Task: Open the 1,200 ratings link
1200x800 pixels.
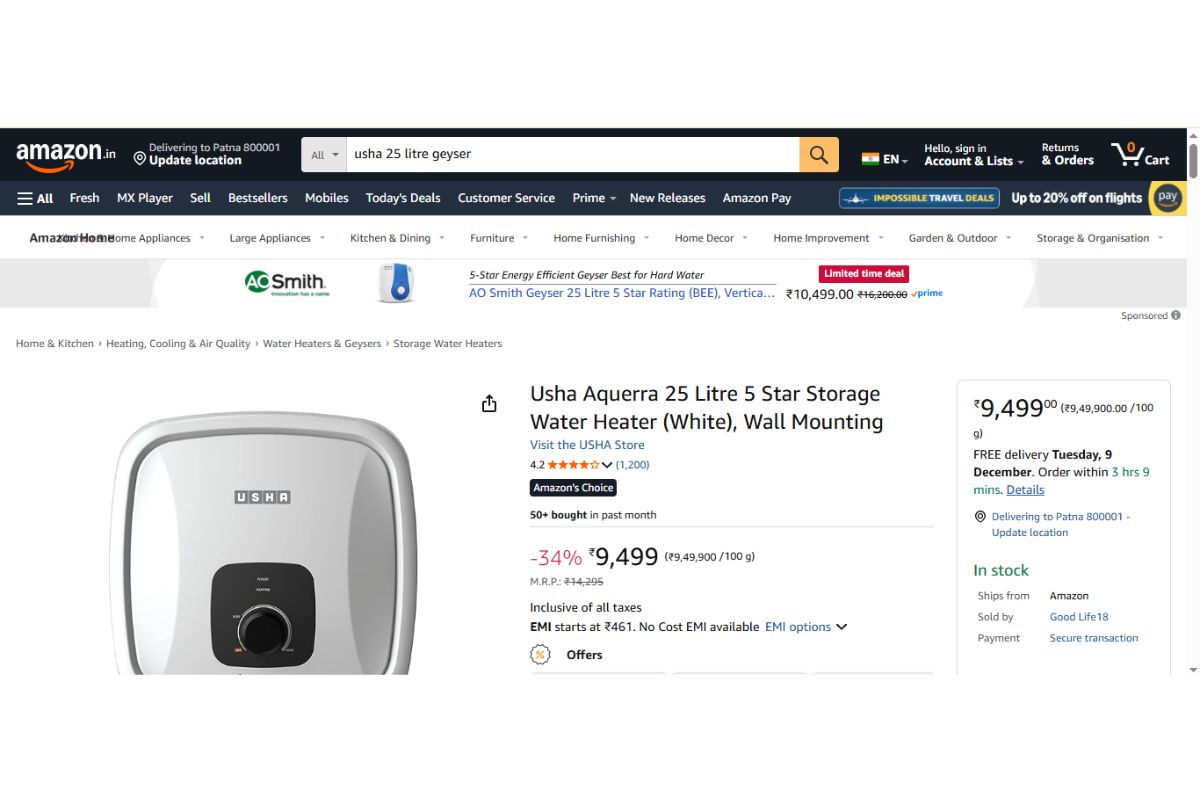Action: [x=633, y=464]
